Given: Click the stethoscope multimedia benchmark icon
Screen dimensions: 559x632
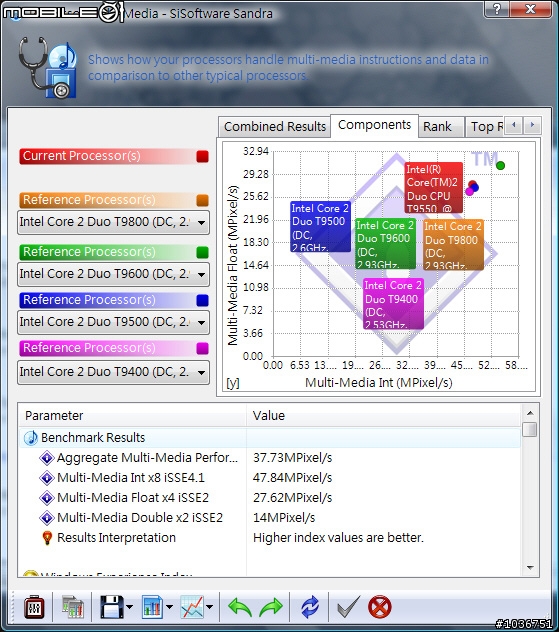Looking at the screenshot, I should point(48,67).
